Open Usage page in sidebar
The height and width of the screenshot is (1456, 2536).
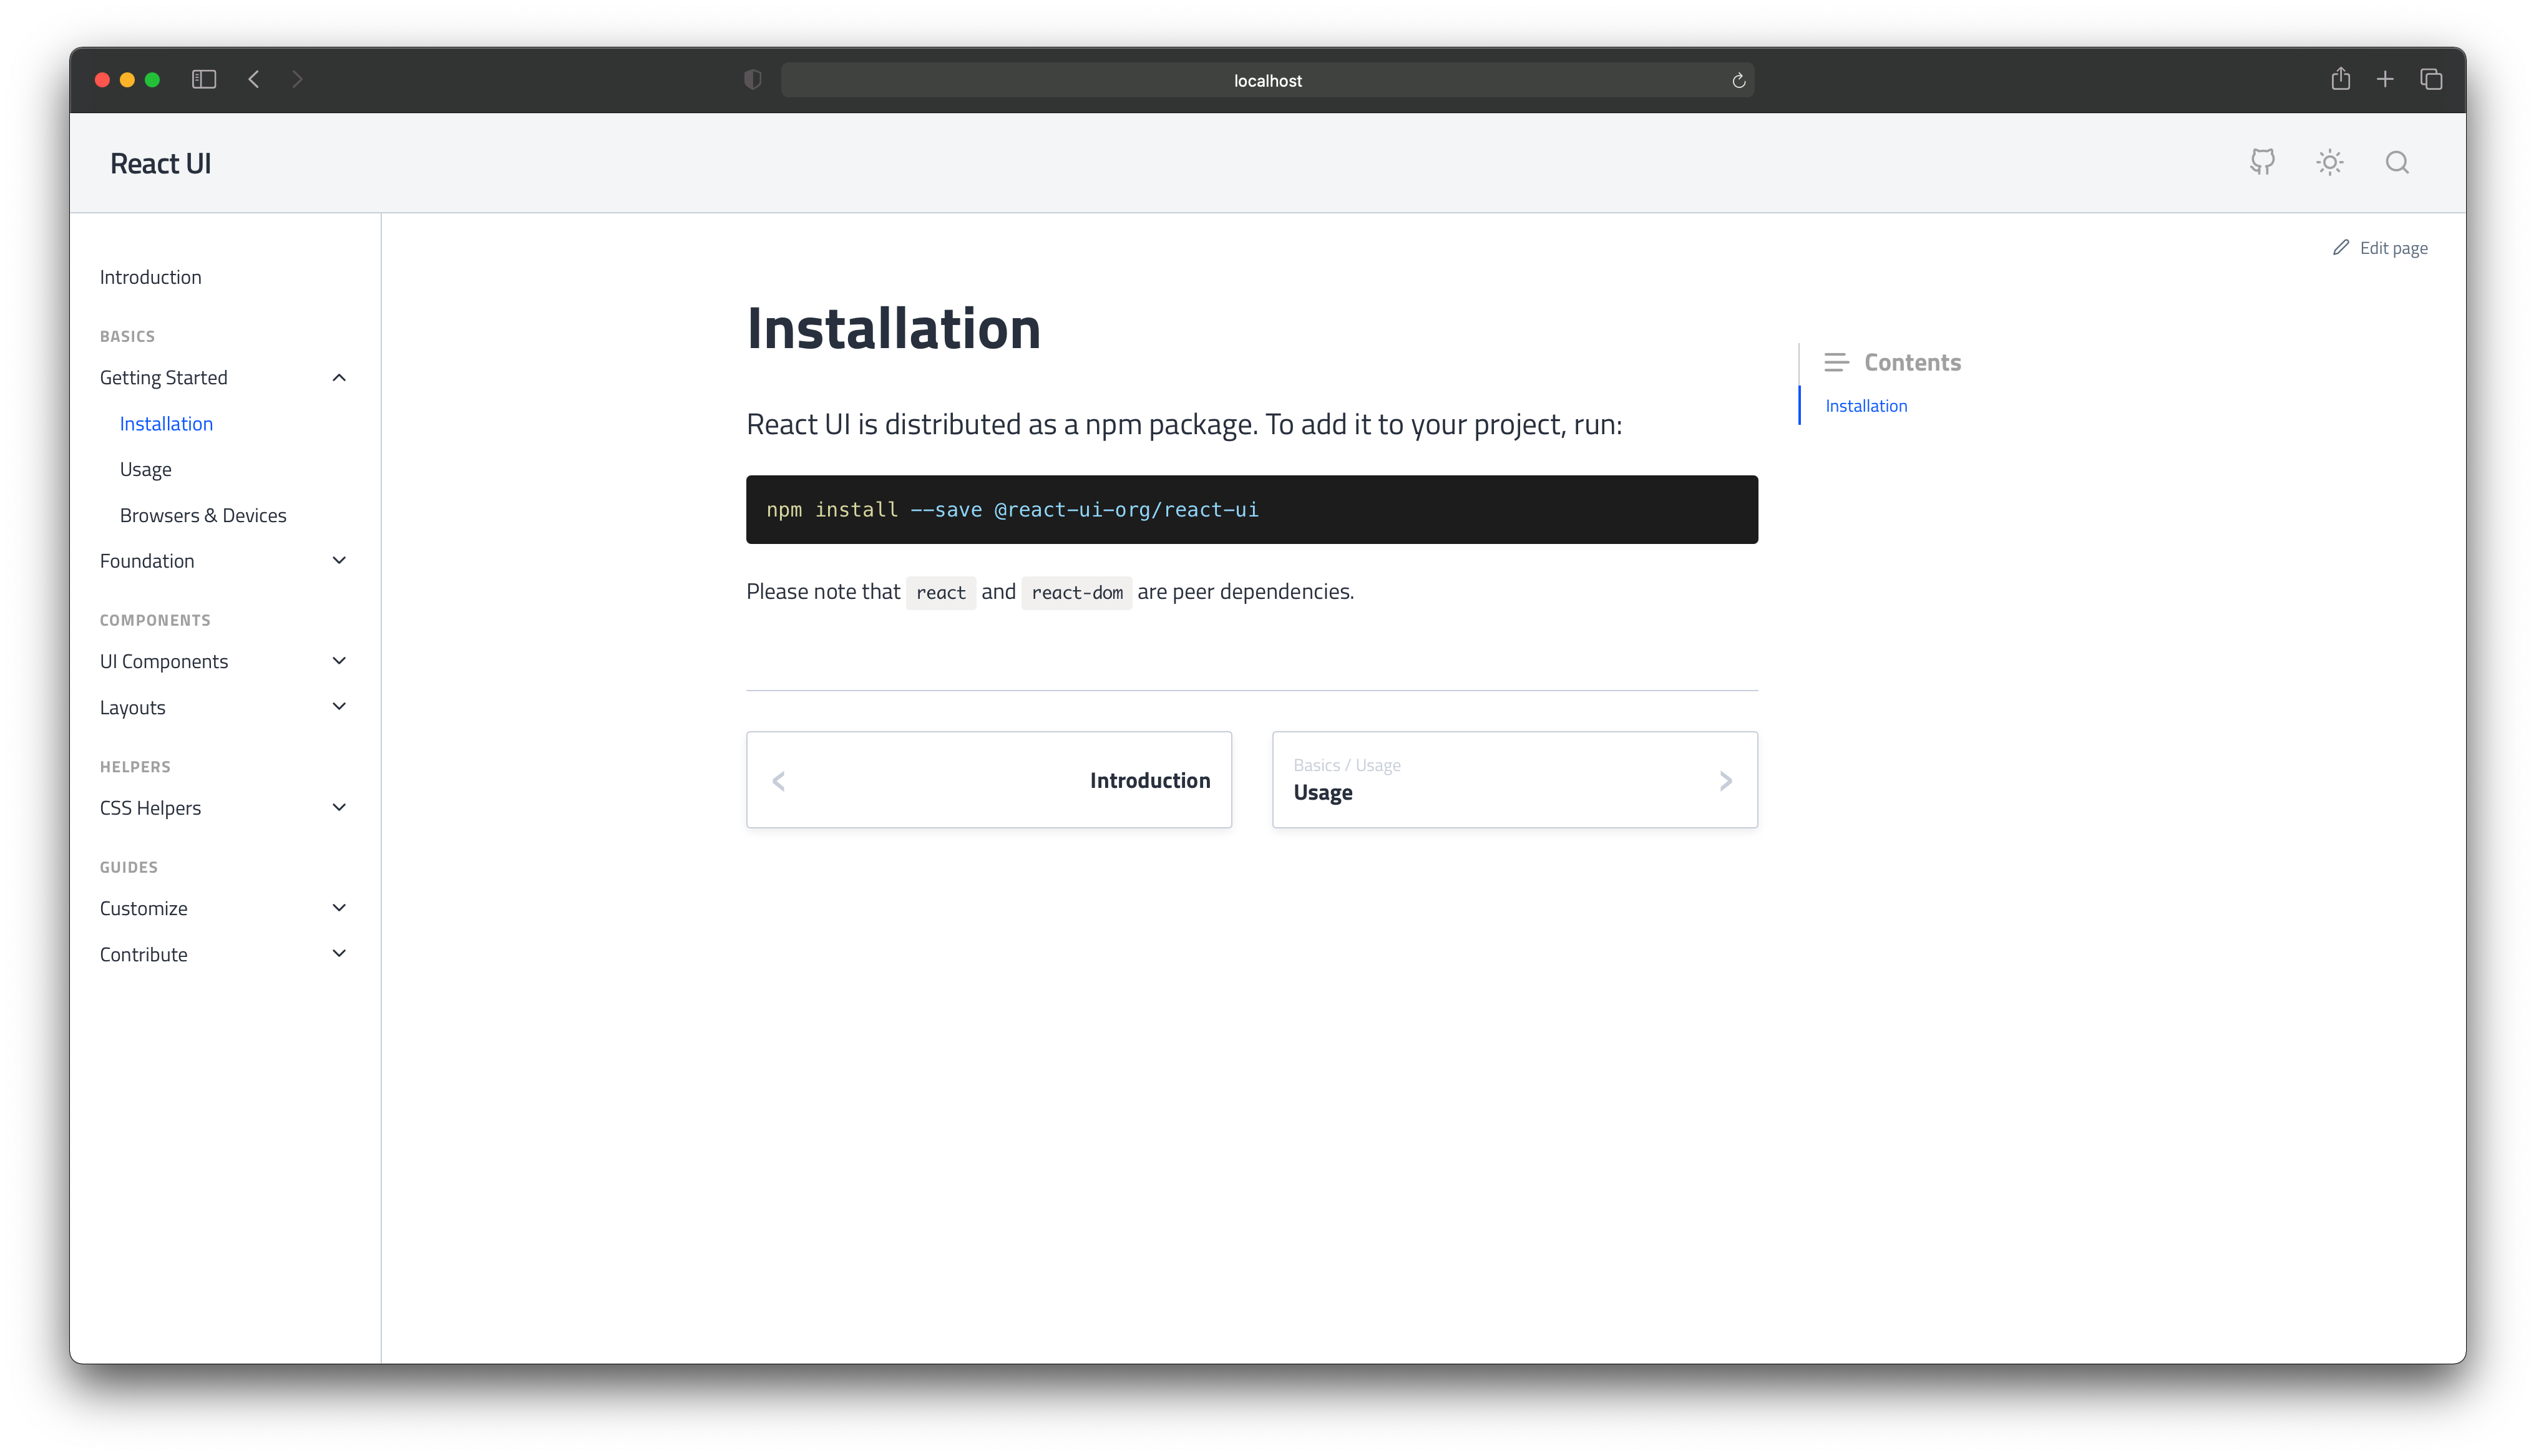pos(146,470)
